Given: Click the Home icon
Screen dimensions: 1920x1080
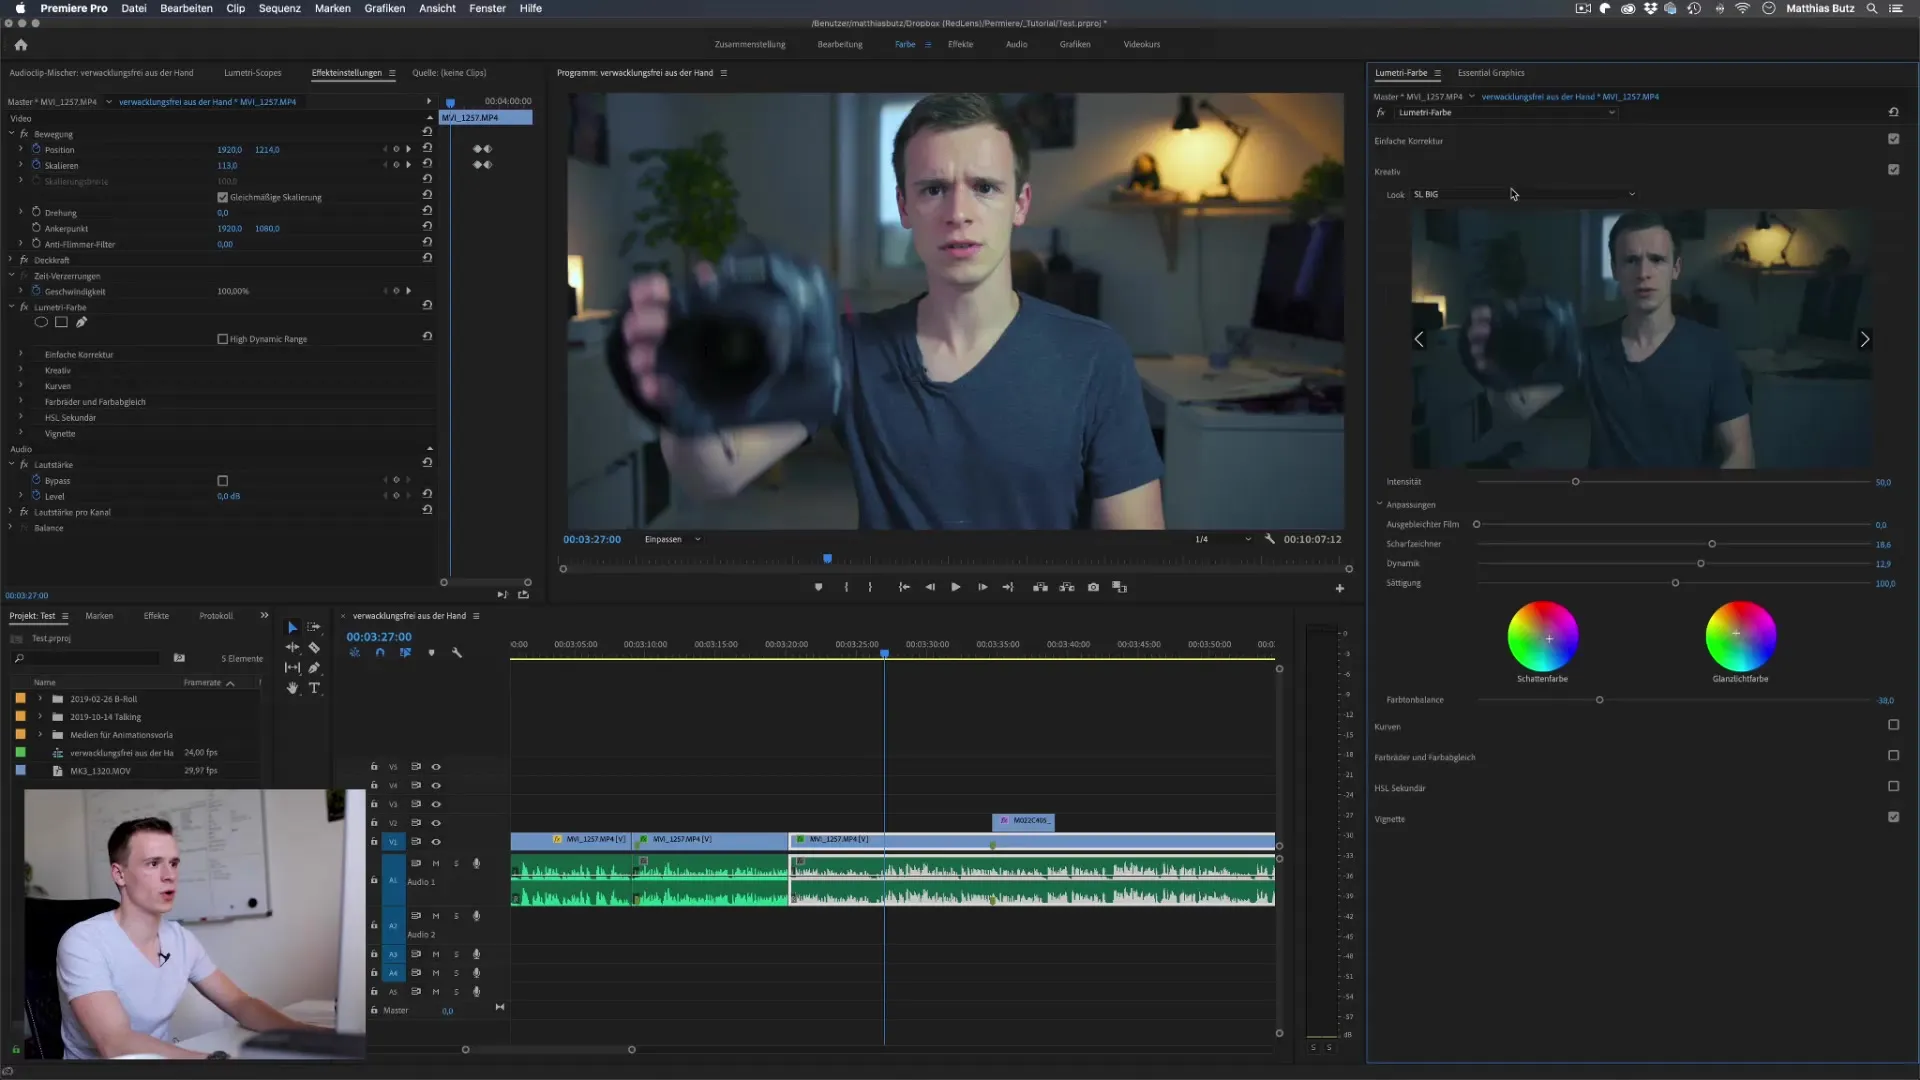Looking at the screenshot, I should (x=21, y=45).
